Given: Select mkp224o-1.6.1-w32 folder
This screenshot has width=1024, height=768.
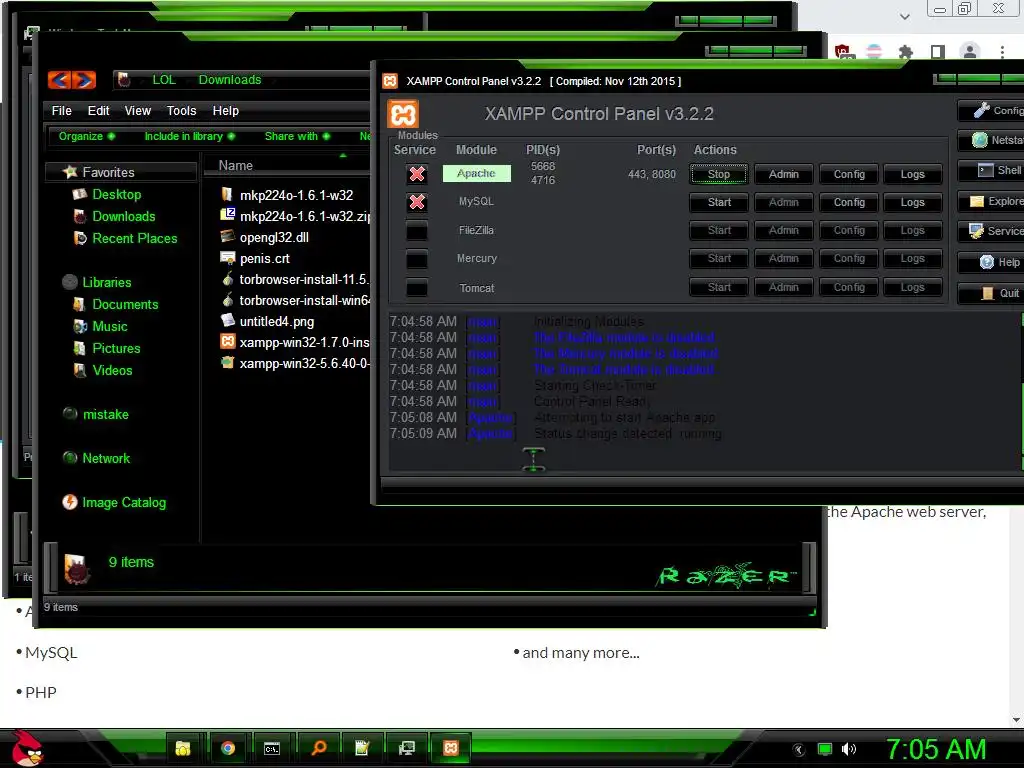Looking at the screenshot, I should coord(296,195).
